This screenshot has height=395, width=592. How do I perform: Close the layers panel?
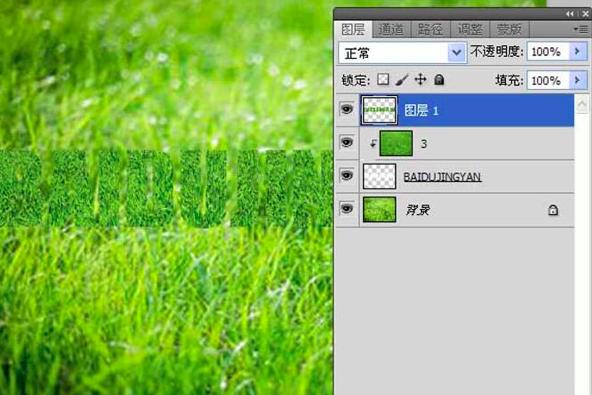click(585, 14)
